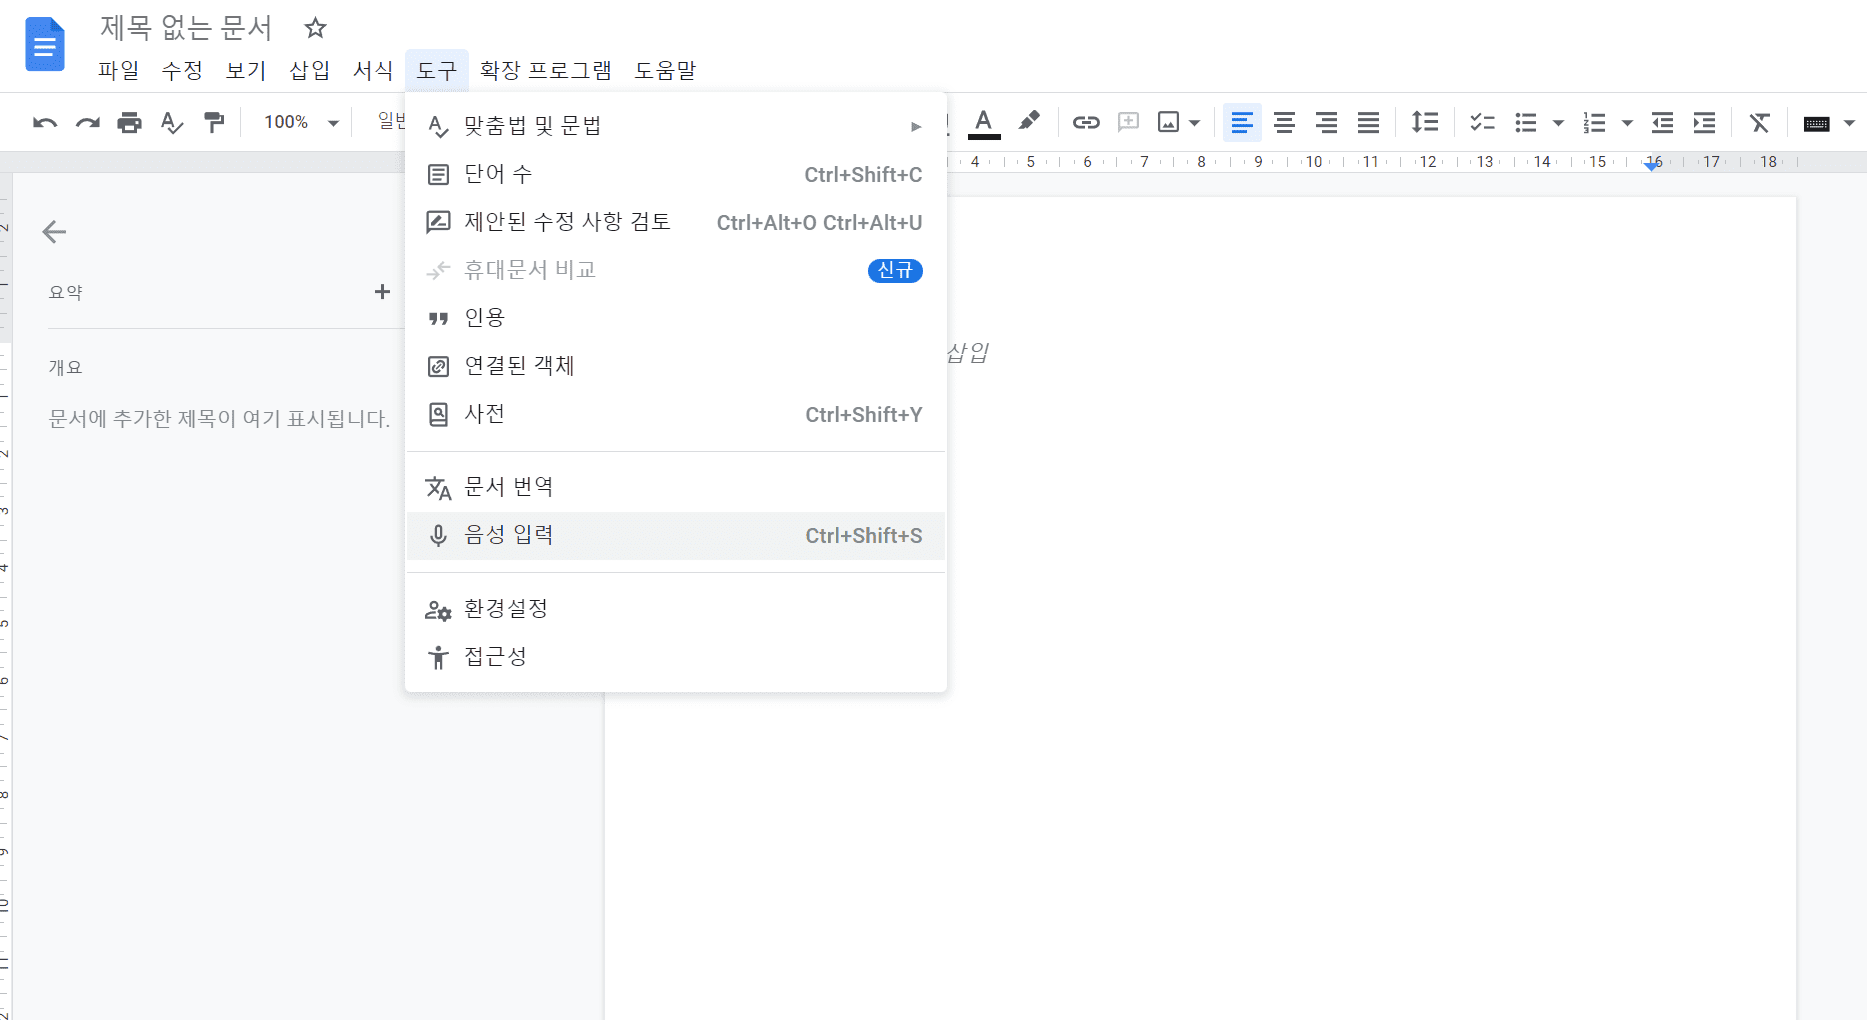Expand 맞춤법 및 문법 submenu
This screenshot has height=1020, width=1867.
tap(676, 126)
